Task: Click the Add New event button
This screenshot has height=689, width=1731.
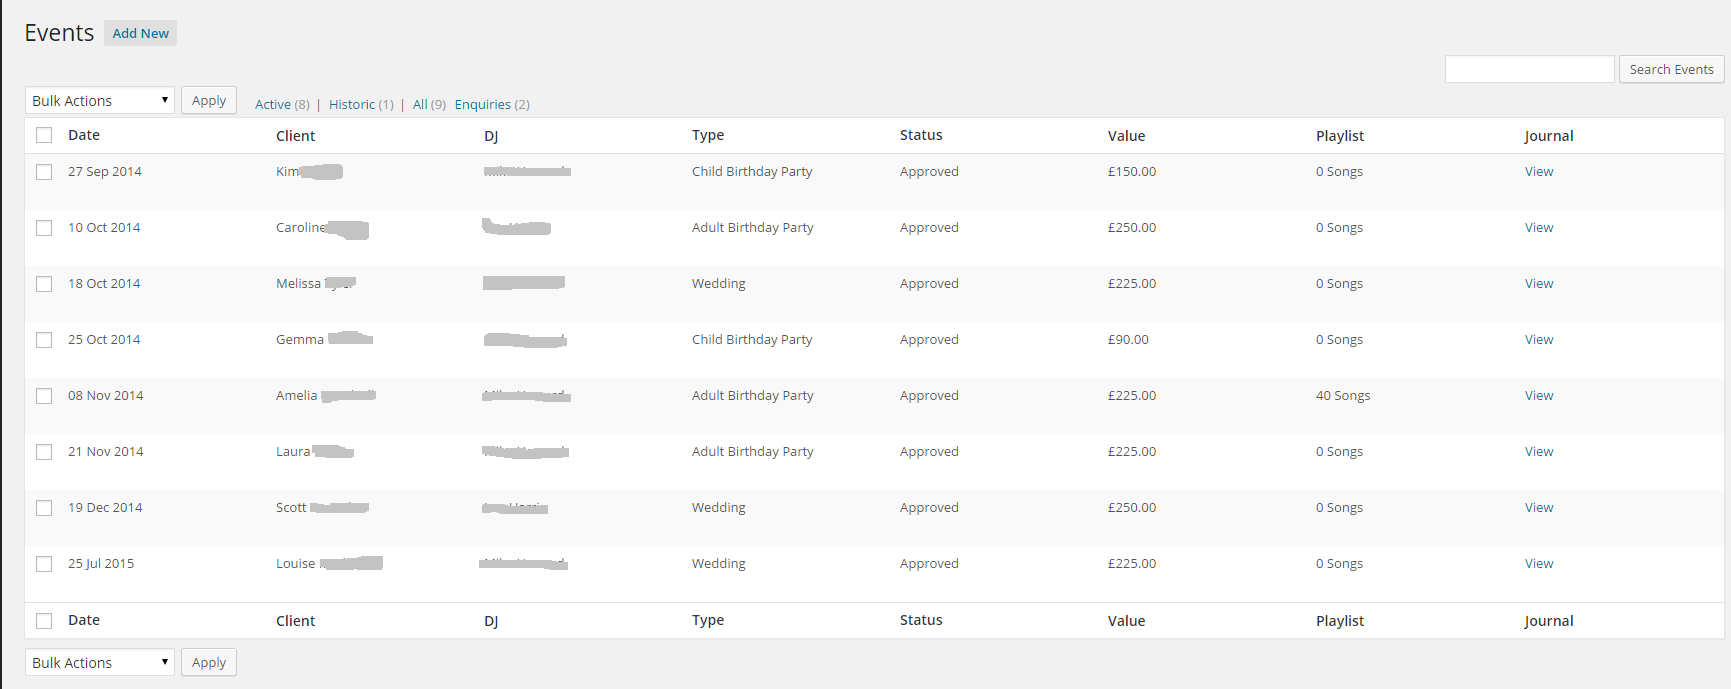Action: pyautogui.click(x=140, y=33)
